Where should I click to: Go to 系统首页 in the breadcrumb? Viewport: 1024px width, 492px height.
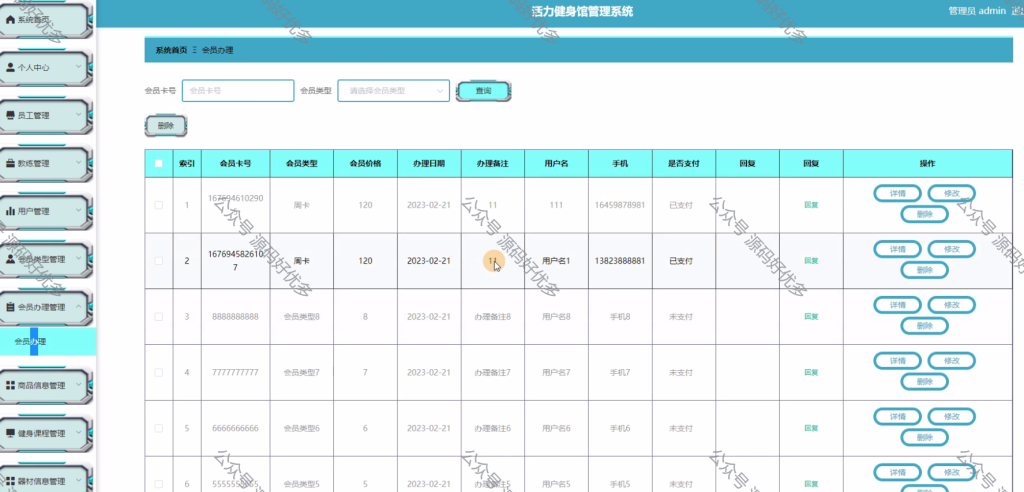(171, 50)
